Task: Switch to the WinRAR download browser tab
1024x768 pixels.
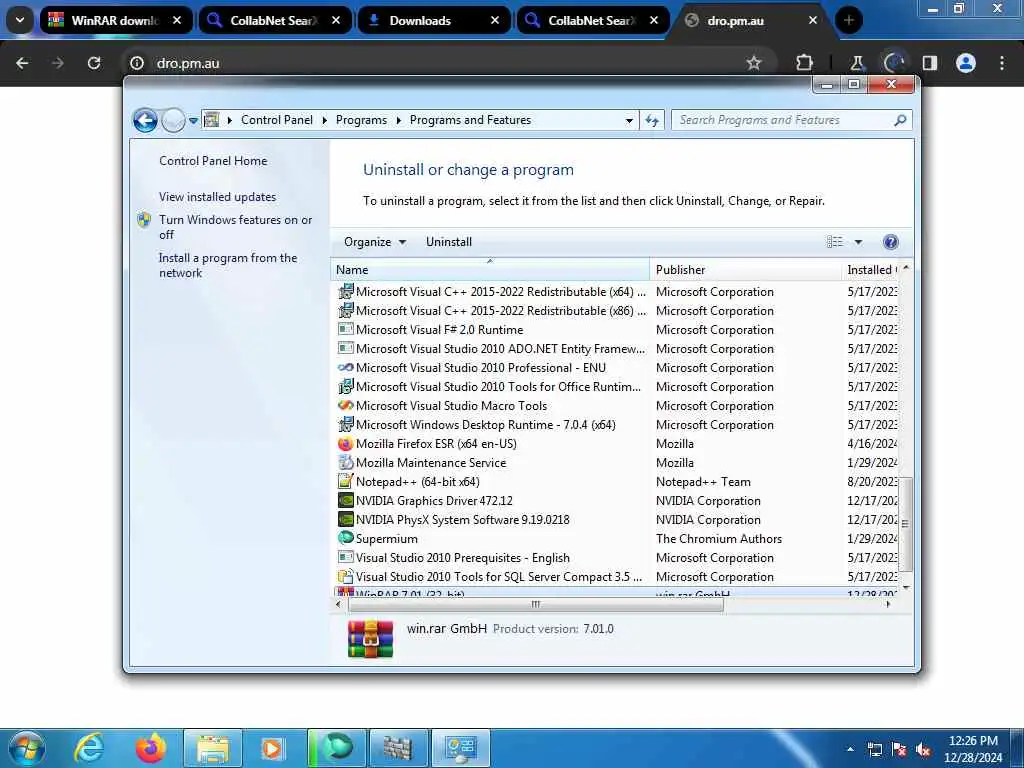Action: [116, 20]
